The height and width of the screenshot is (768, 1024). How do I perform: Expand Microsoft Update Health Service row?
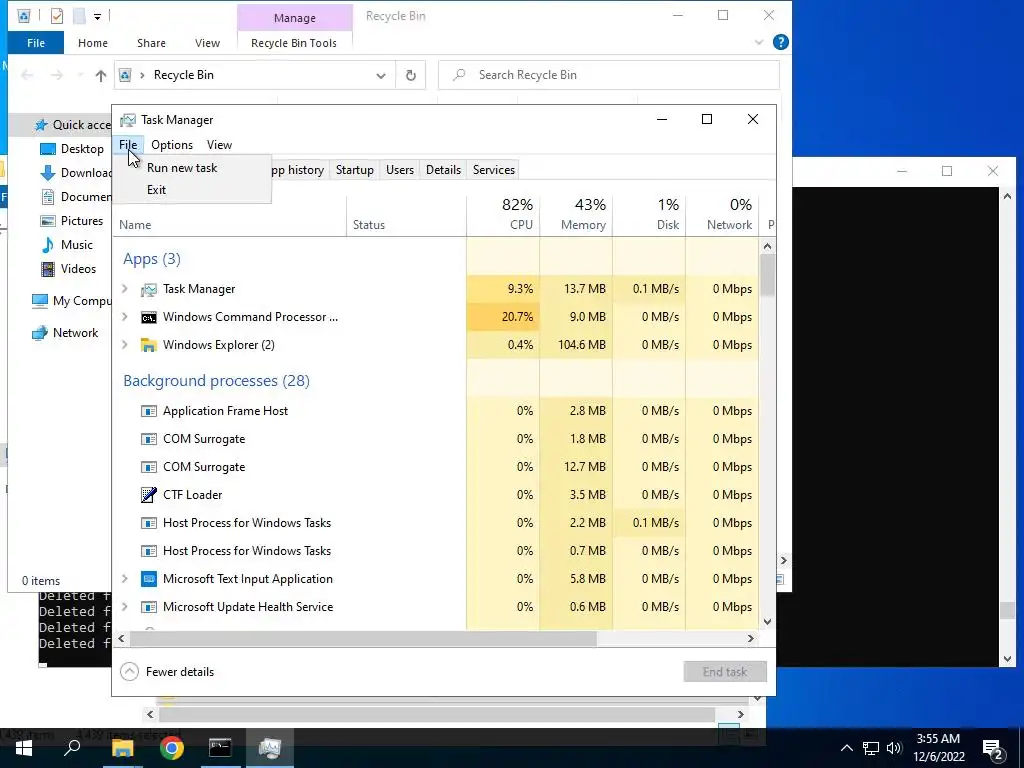pyautogui.click(x=125, y=607)
